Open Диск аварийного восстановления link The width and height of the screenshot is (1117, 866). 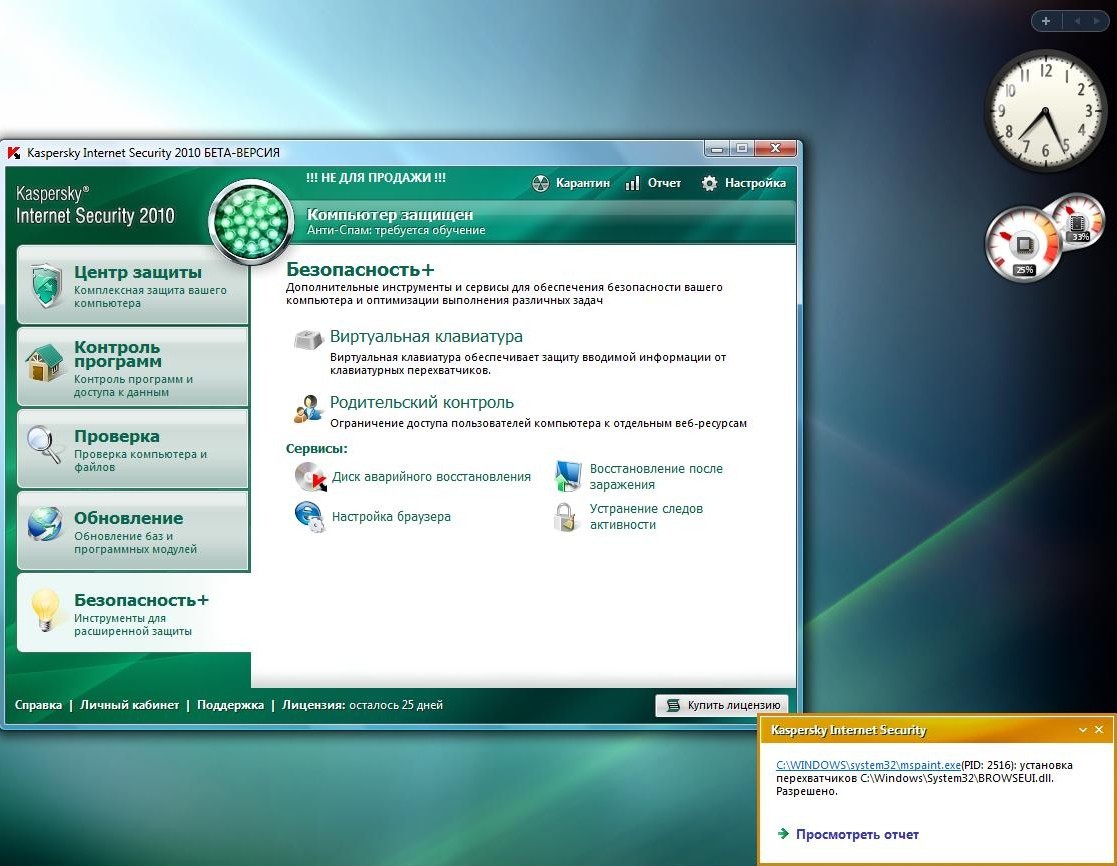[431, 476]
